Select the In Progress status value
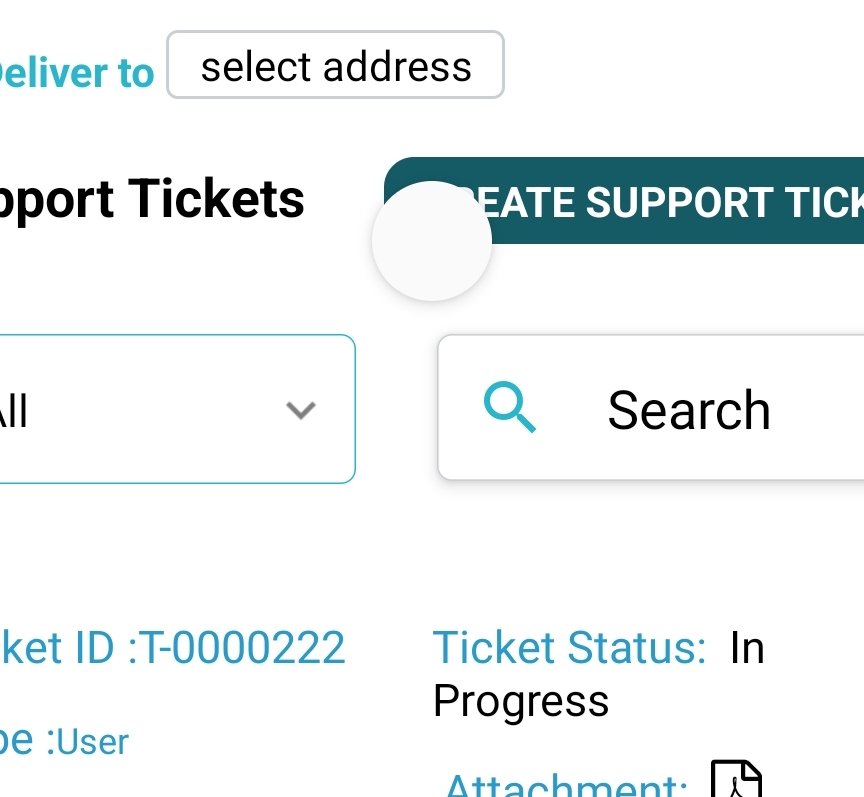 (598, 674)
